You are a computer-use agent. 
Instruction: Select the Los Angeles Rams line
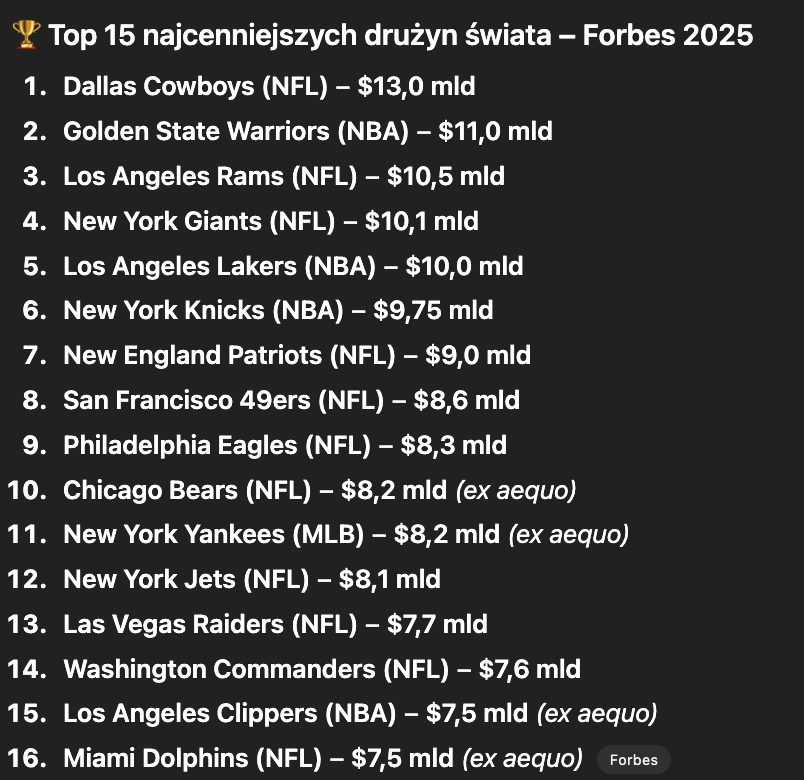click(x=283, y=176)
